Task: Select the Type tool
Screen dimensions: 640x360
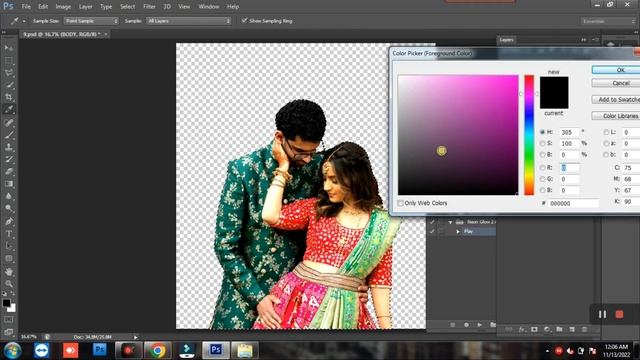Action: 9,234
